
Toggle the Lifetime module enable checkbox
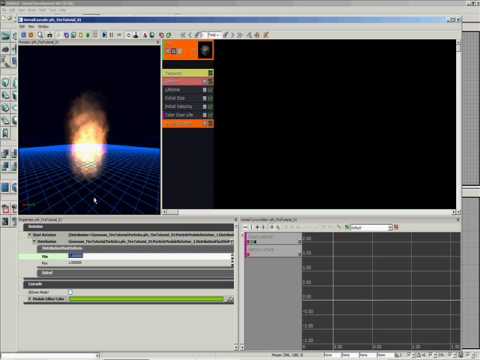pos(205,90)
